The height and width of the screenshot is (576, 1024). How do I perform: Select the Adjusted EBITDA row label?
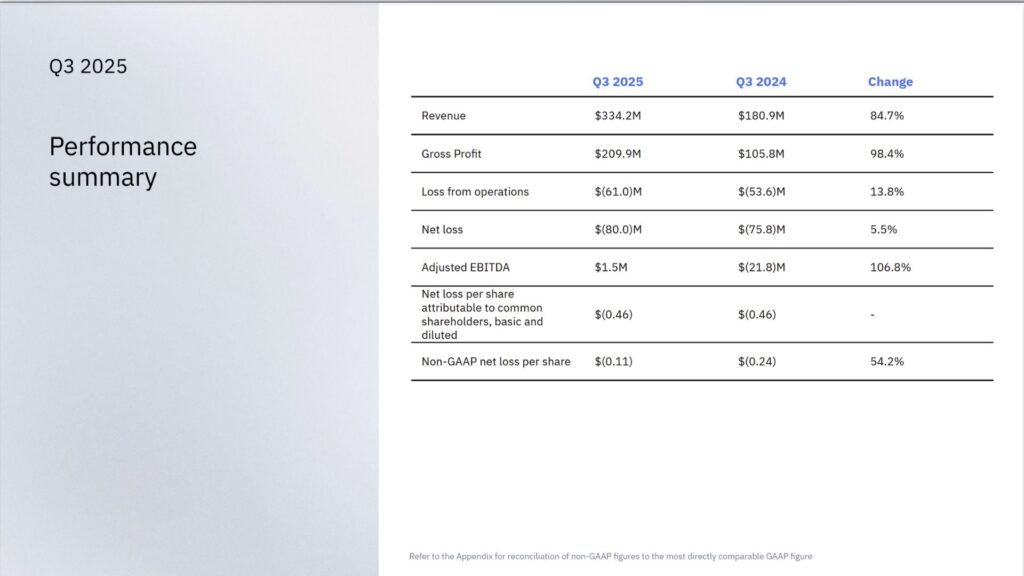pos(467,268)
